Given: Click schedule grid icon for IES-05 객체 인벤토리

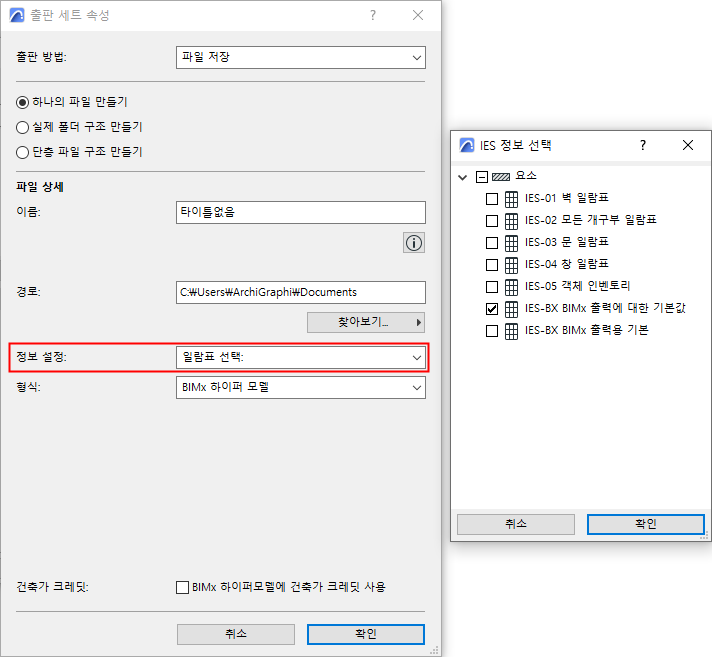Looking at the screenshot, I should (x=511, y=287).
